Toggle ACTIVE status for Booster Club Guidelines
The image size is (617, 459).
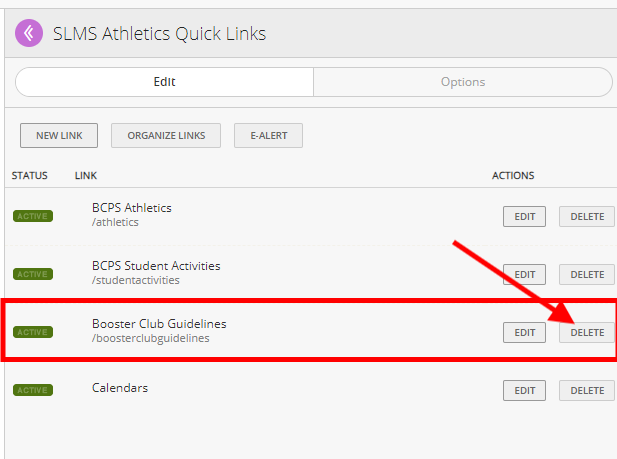point(33,332)
